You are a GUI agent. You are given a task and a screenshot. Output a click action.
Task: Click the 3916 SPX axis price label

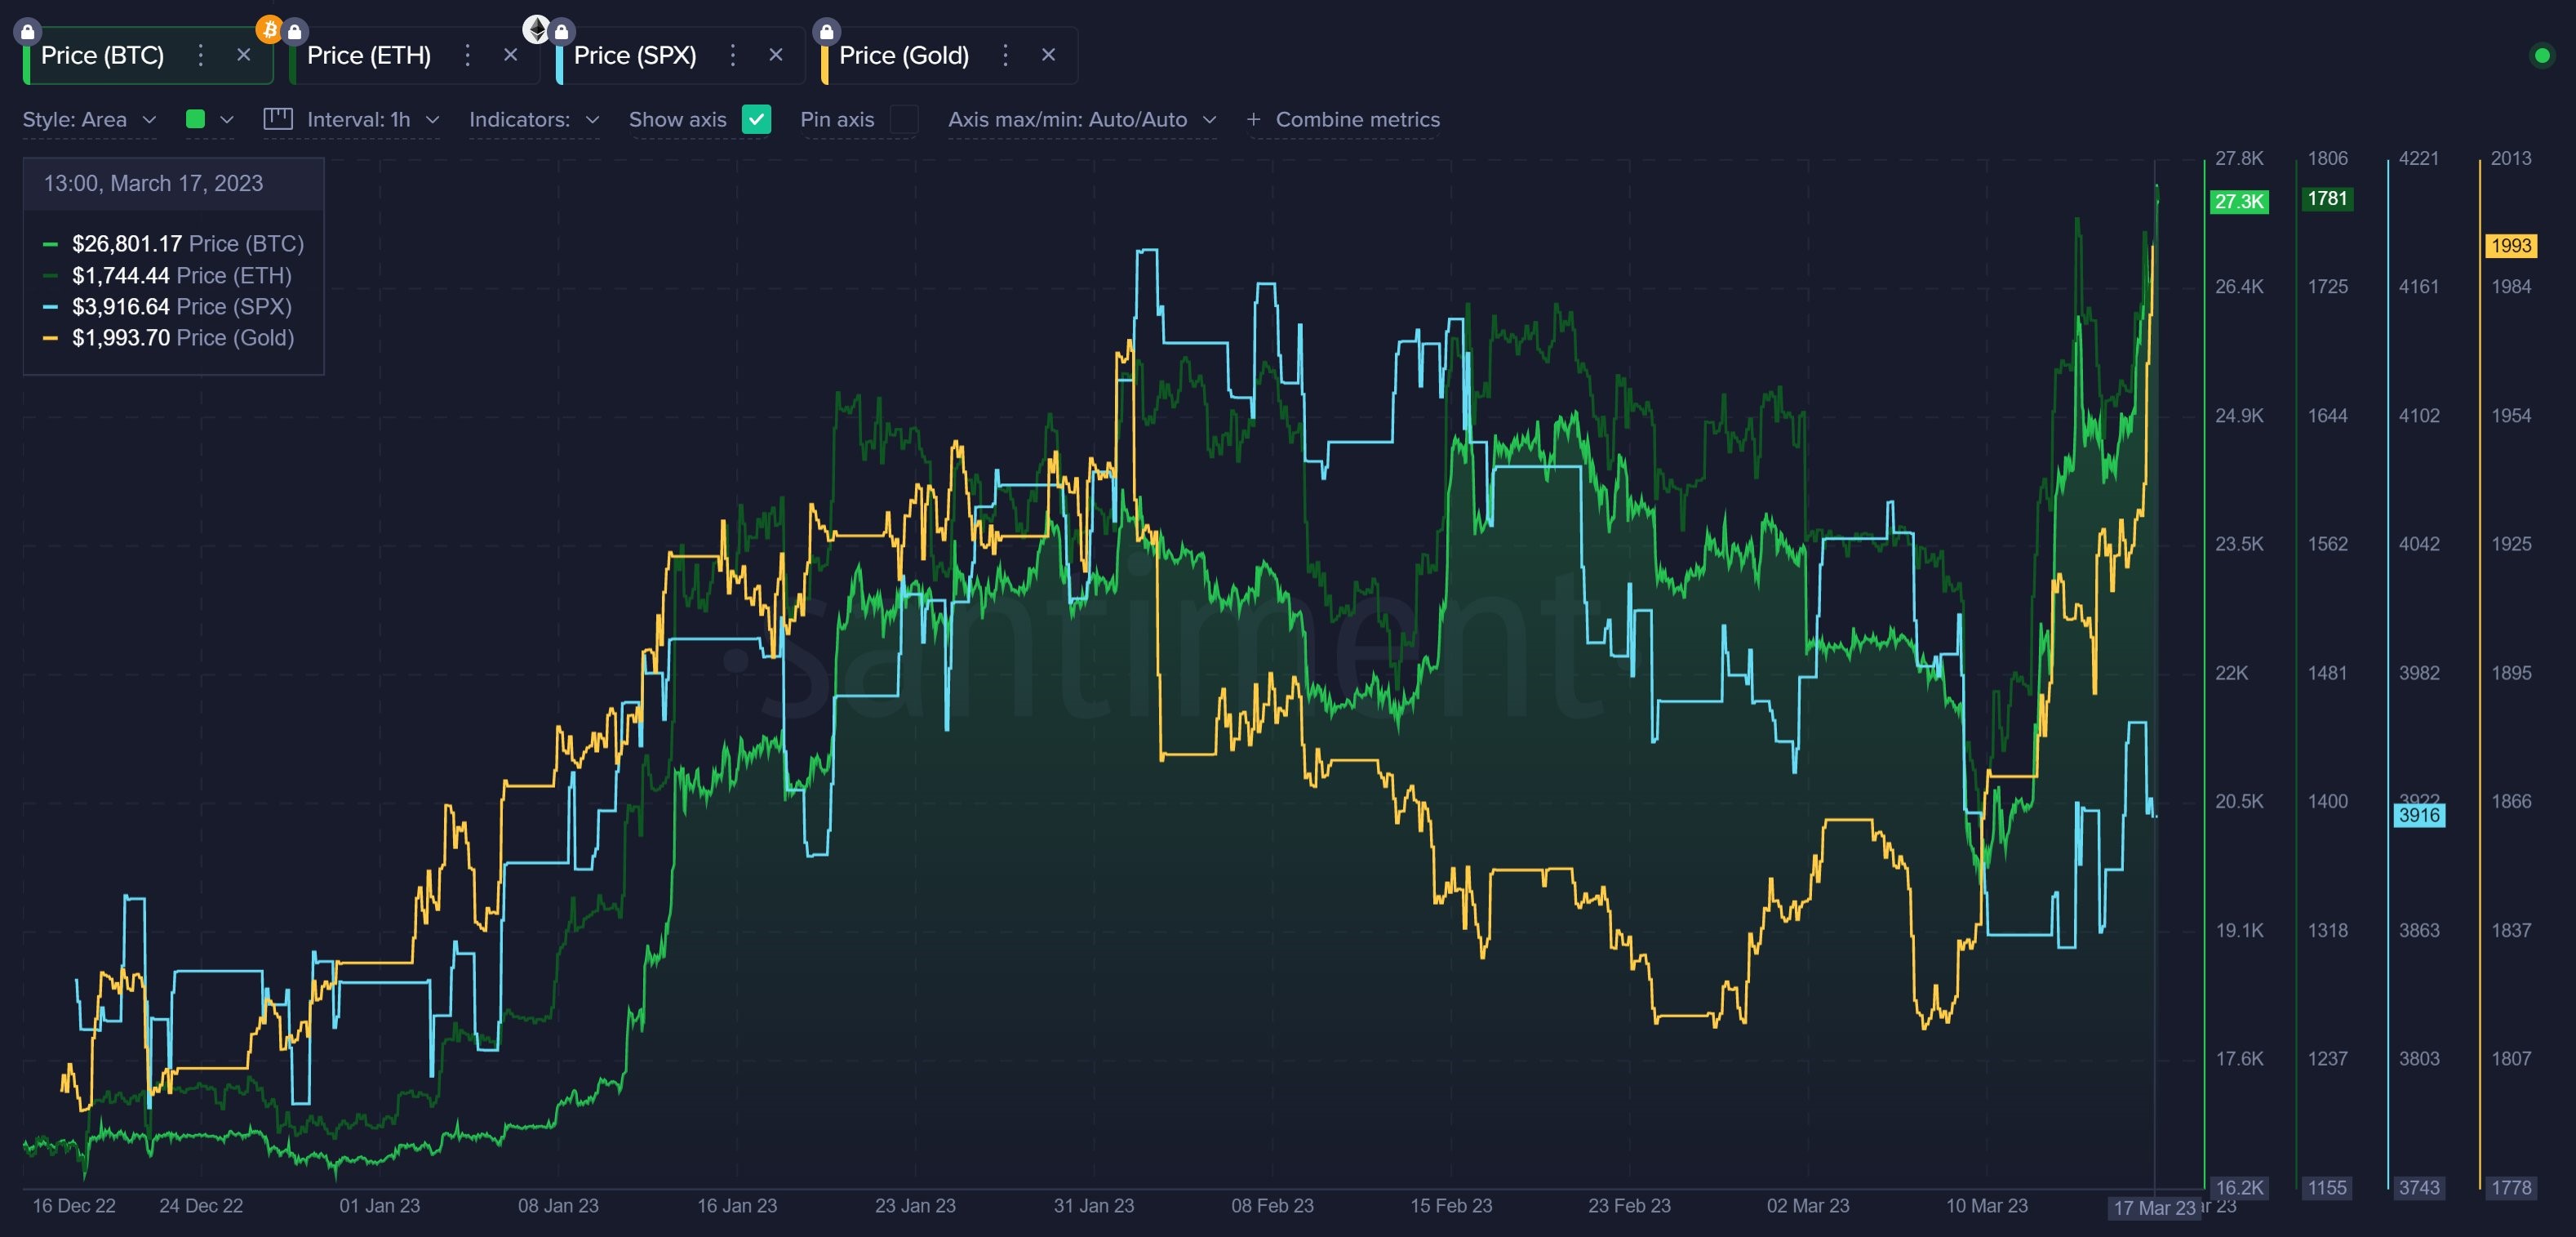(2419, 815)
